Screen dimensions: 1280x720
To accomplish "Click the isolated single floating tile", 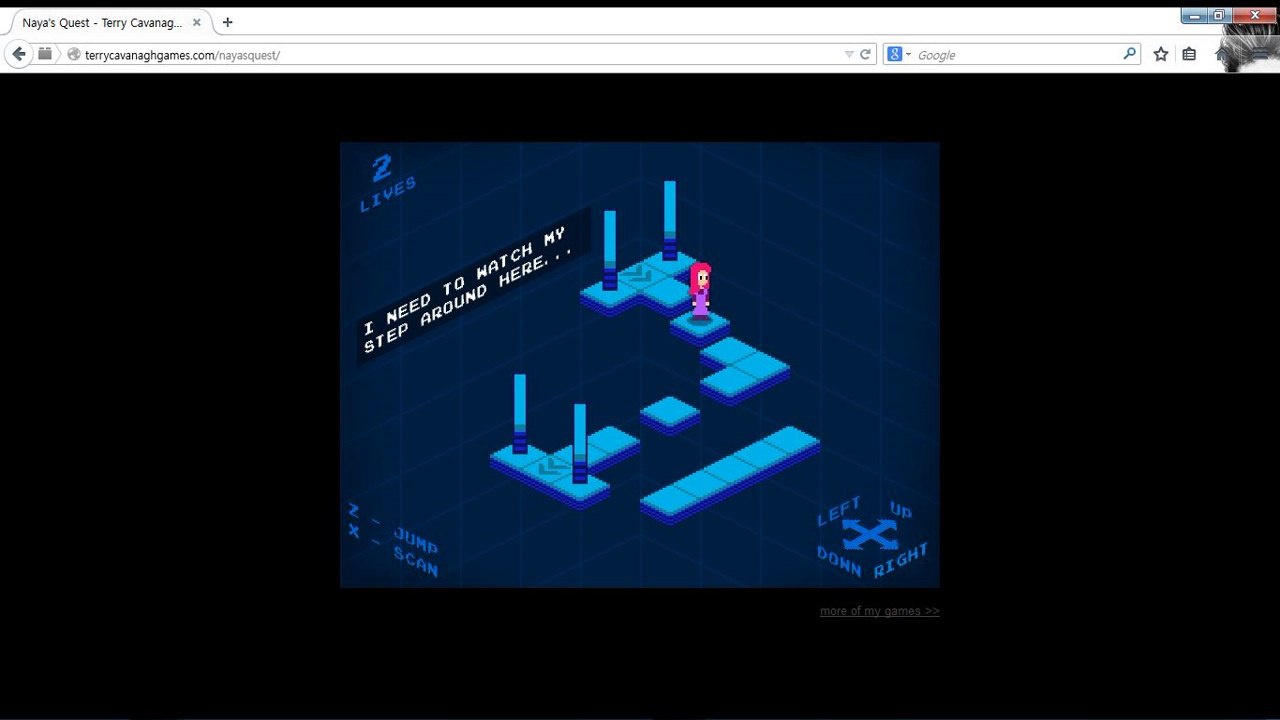I will point(670,414).
